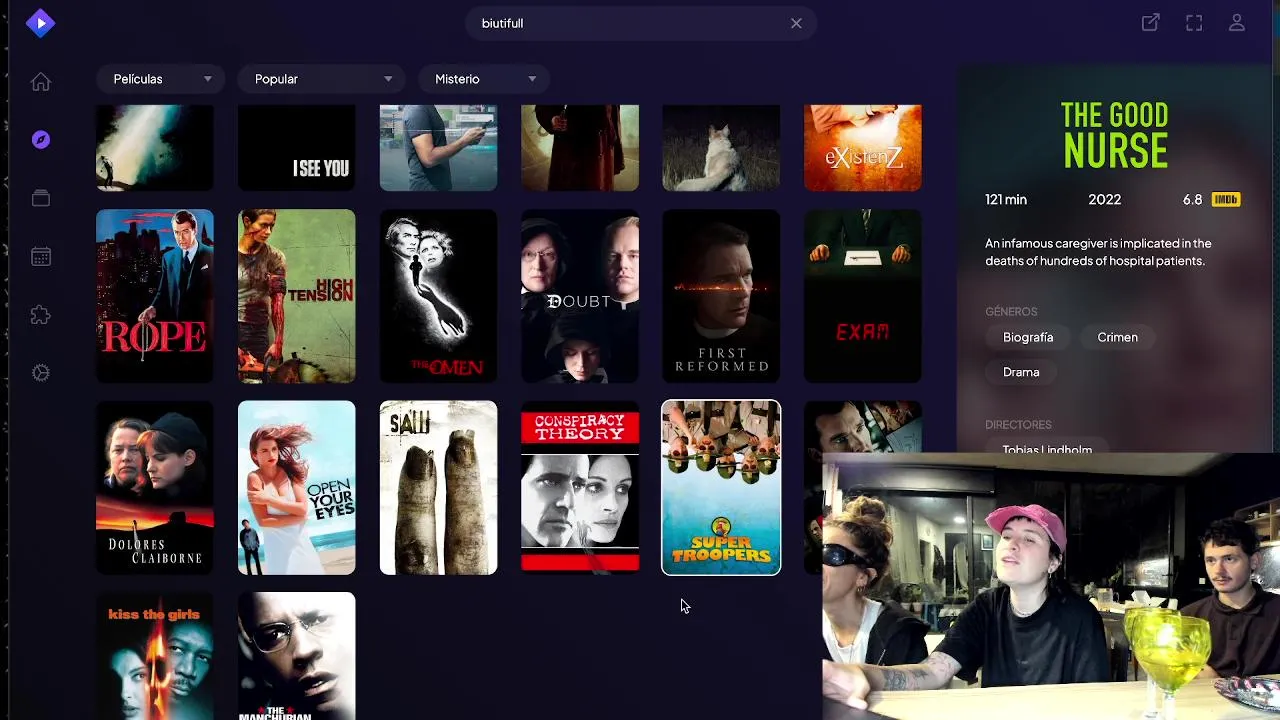
Task: Open the Doubt movie poster
Action: pyautogui.click(x=580, y=296)
